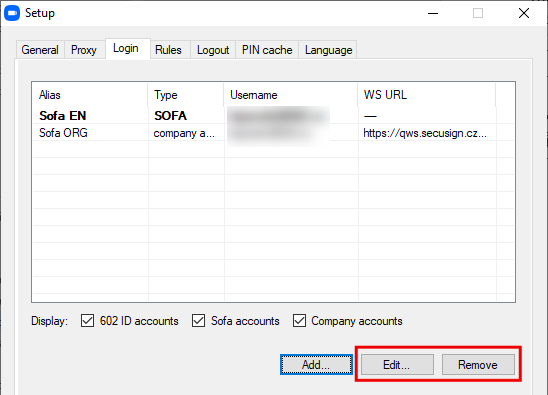Click the Username column header
Screen dimensions: 548x395
pos(291,95)
